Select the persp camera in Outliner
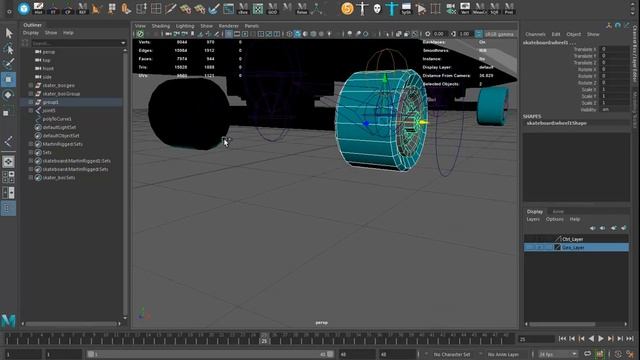Image resolution: width=640 pixels, height=360 pixels. (49, 52)
